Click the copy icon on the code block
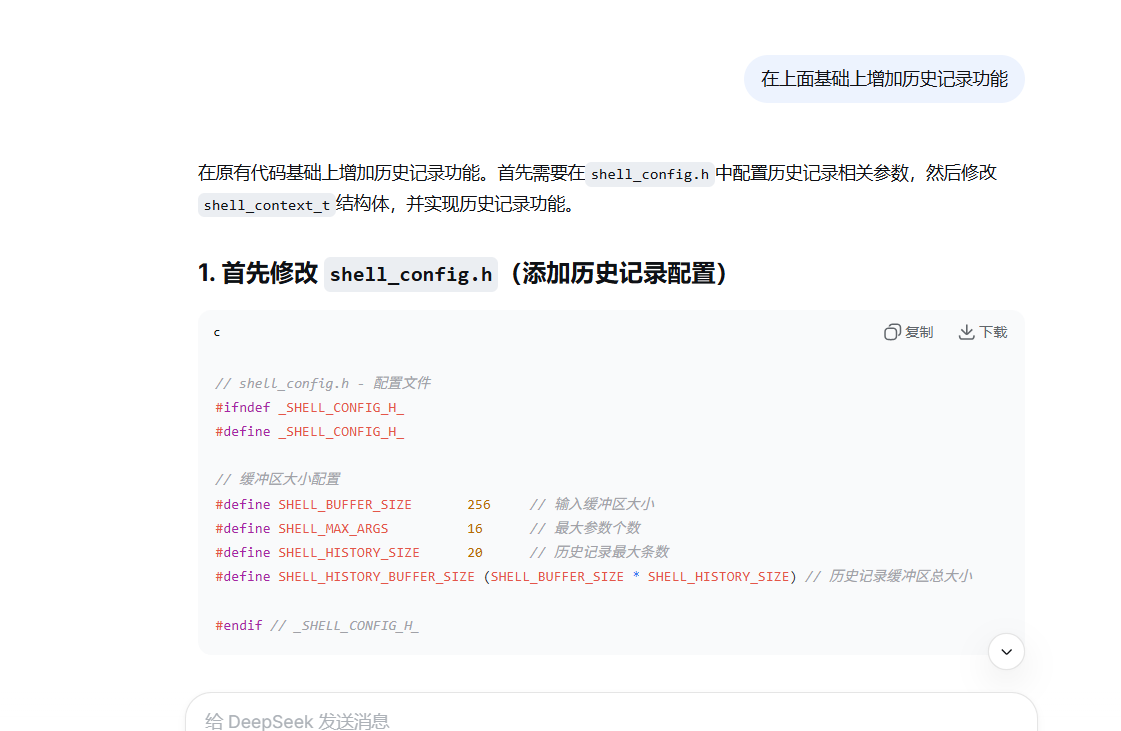This screenshot has width=1121, height=731. 892,332
